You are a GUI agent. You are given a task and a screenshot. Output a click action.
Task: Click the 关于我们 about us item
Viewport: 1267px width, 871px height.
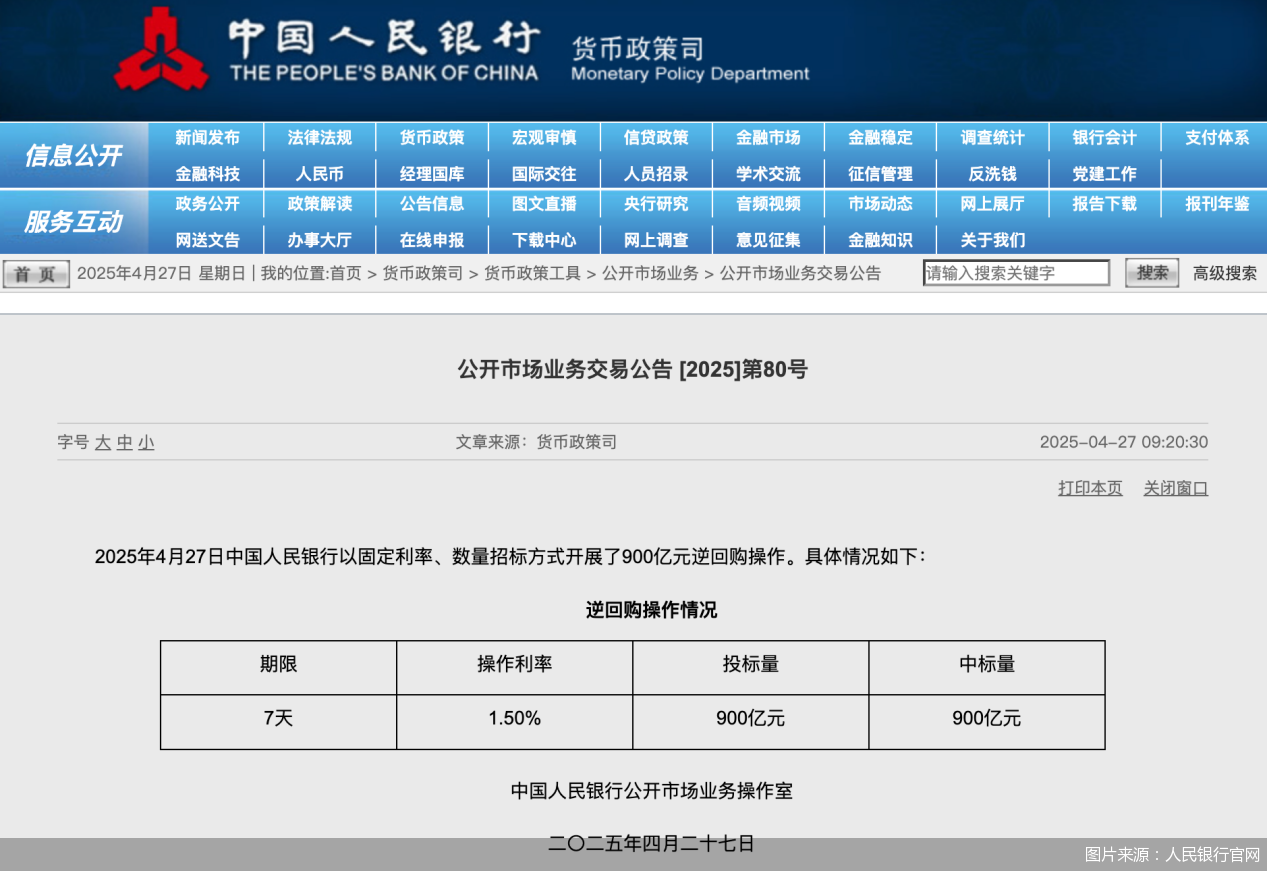(x=992, y=240)
